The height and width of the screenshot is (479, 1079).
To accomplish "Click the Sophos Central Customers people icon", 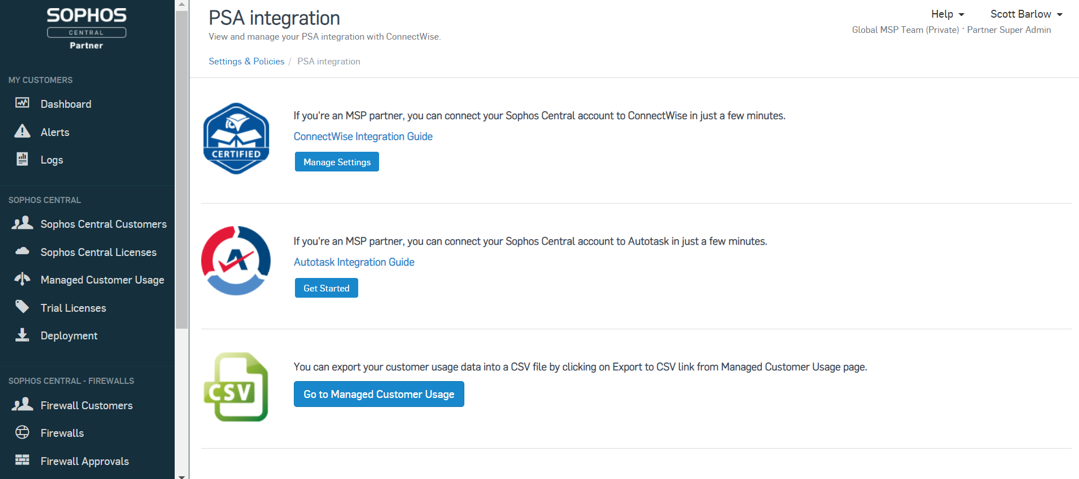I will tap(22, 224).
